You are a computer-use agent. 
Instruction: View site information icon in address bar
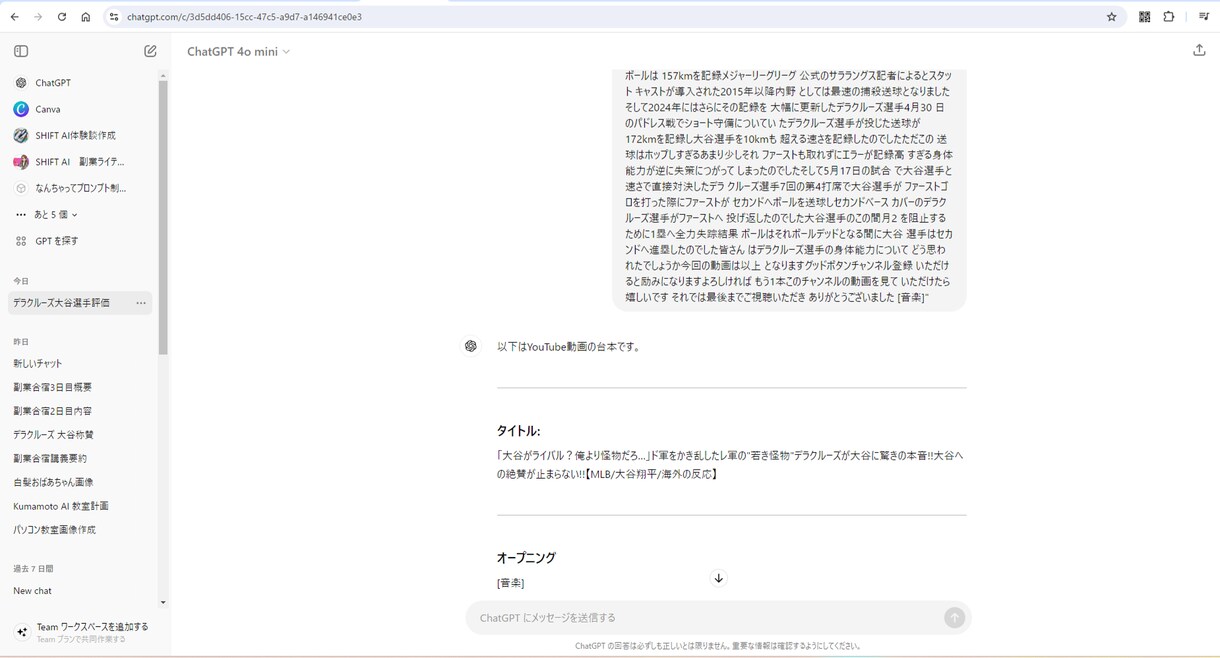[x=114, y=17]
